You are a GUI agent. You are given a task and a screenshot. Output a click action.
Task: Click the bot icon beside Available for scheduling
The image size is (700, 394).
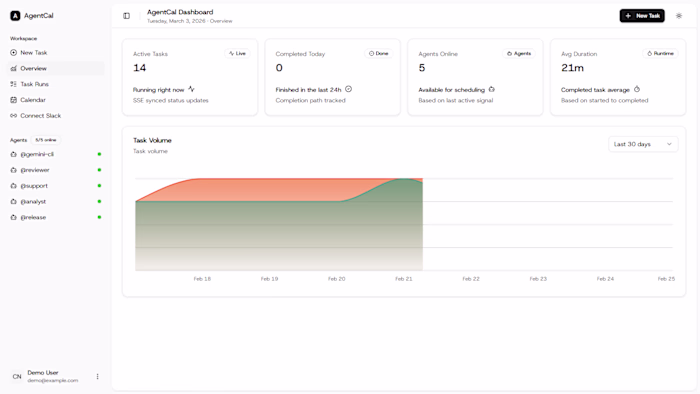492,89
